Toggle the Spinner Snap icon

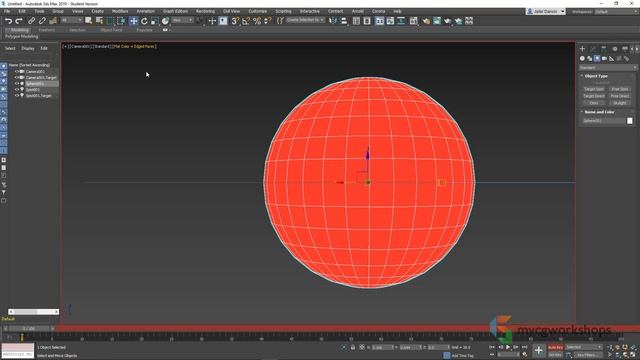pyautogui.click(x=267, y=21)
